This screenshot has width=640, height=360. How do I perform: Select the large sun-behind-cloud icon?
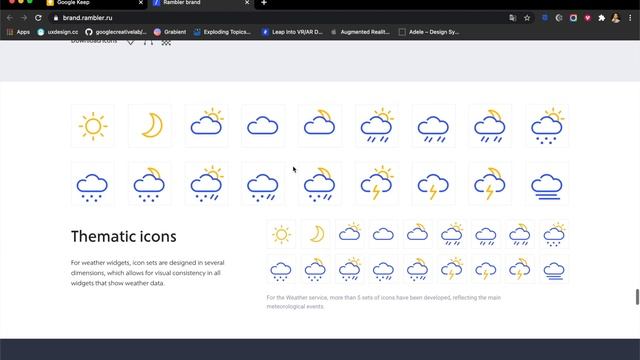tap(207, 122)
